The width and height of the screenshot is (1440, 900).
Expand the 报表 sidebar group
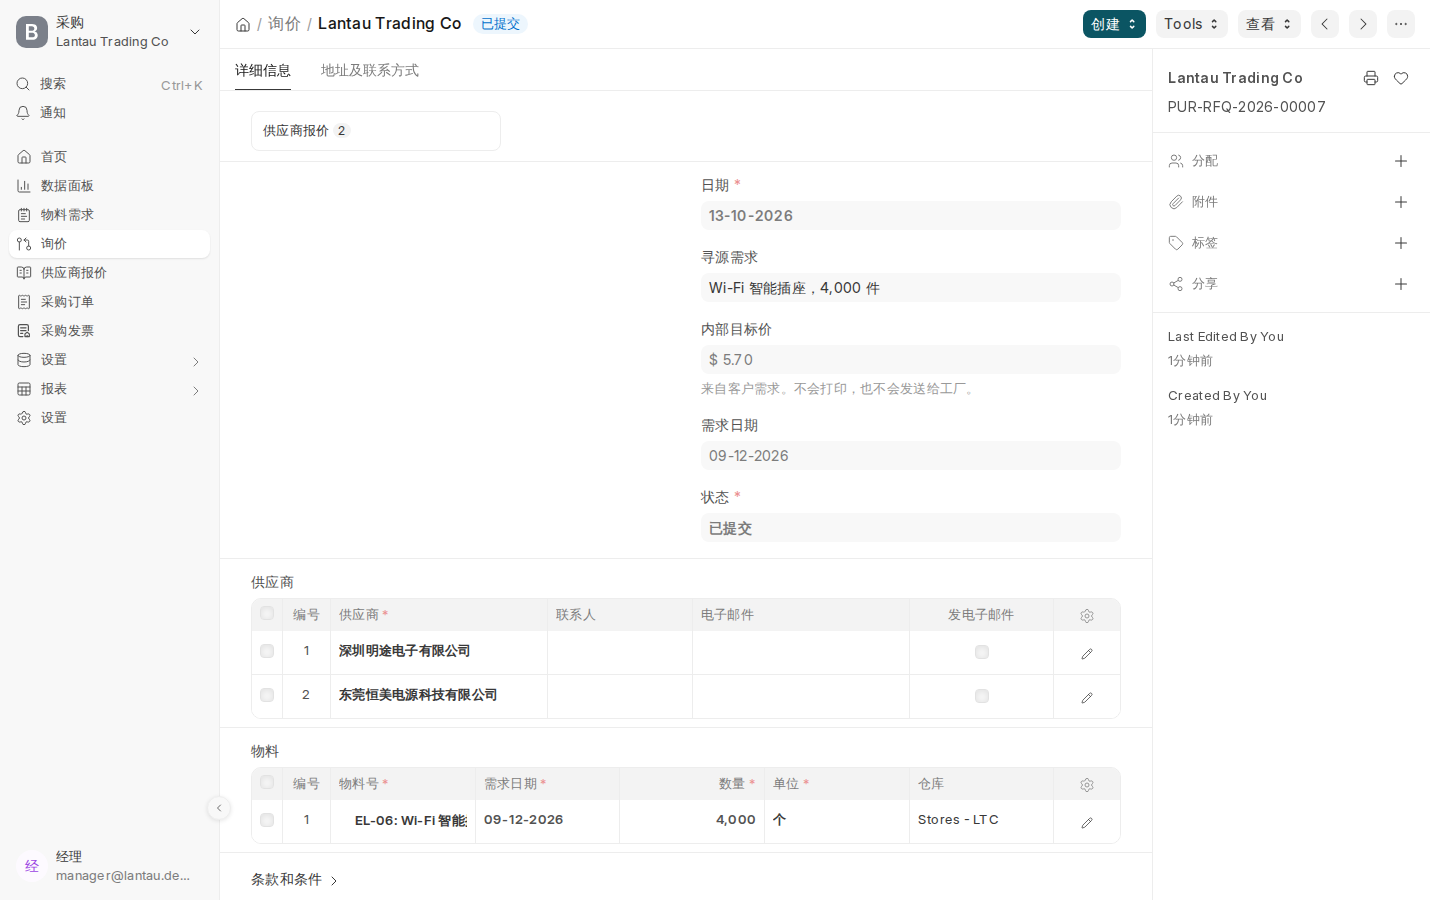109,389
